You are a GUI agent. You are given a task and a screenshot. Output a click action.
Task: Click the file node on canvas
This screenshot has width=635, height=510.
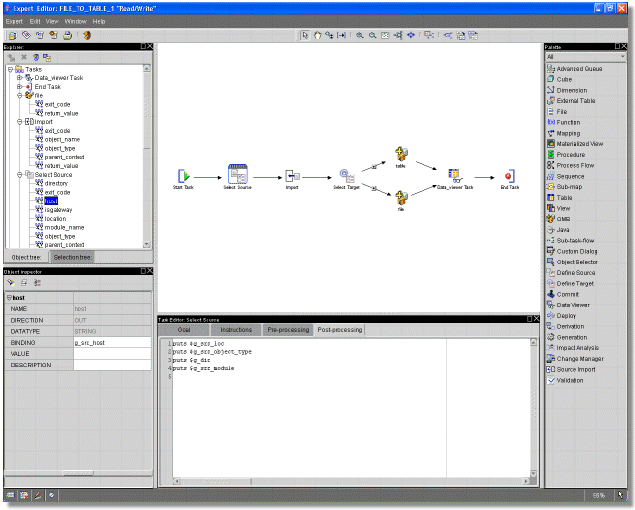point(401,201)
